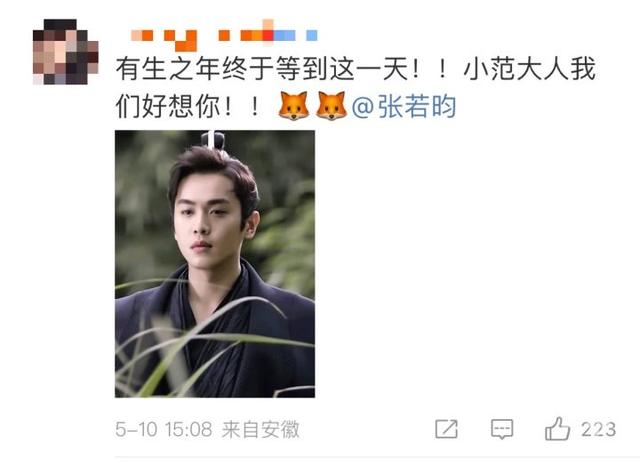This screenshot has height=468, width=640.
Task: Click the 223 like count
Action: (x=598, y=430)
